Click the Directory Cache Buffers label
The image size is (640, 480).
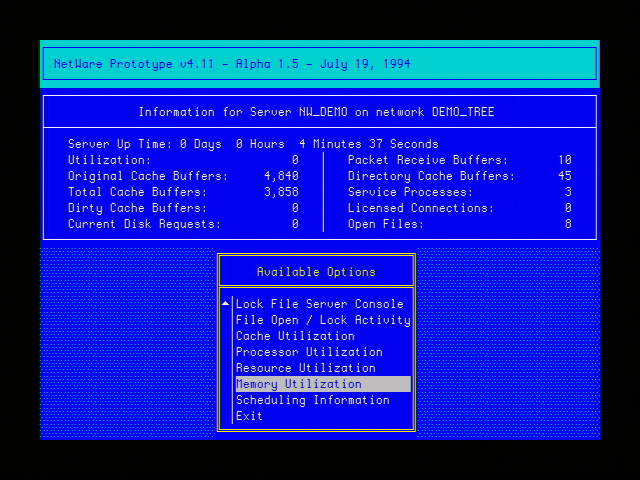431,176
